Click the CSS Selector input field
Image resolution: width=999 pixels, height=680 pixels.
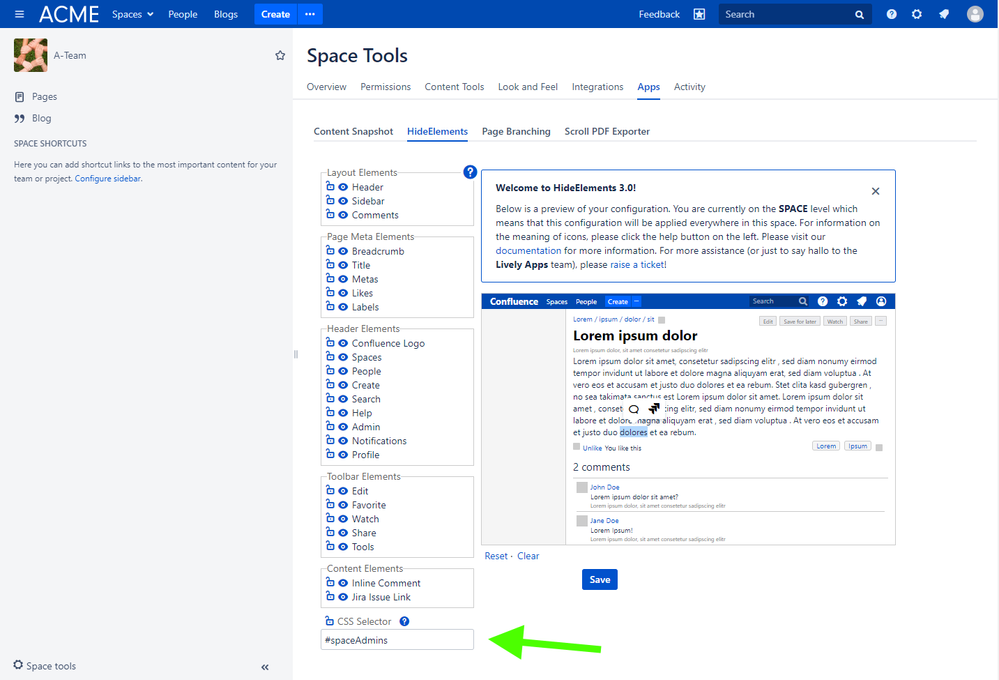pyautogui.click(x=397, y=640)
